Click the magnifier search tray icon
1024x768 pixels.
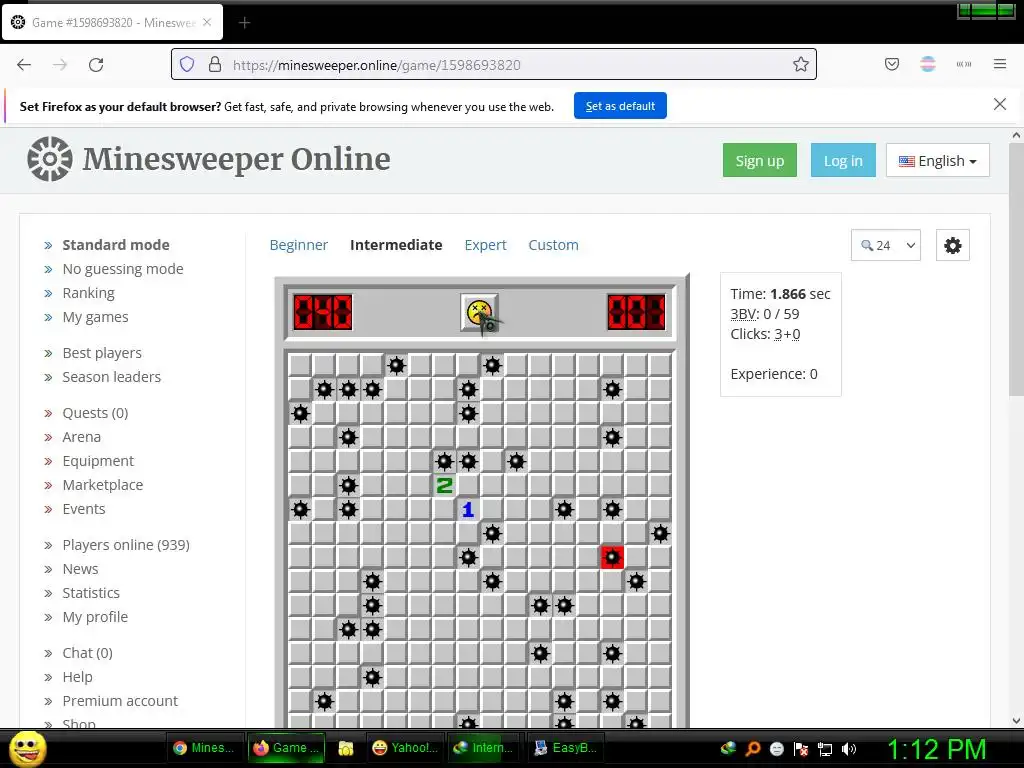coord(752,748)
